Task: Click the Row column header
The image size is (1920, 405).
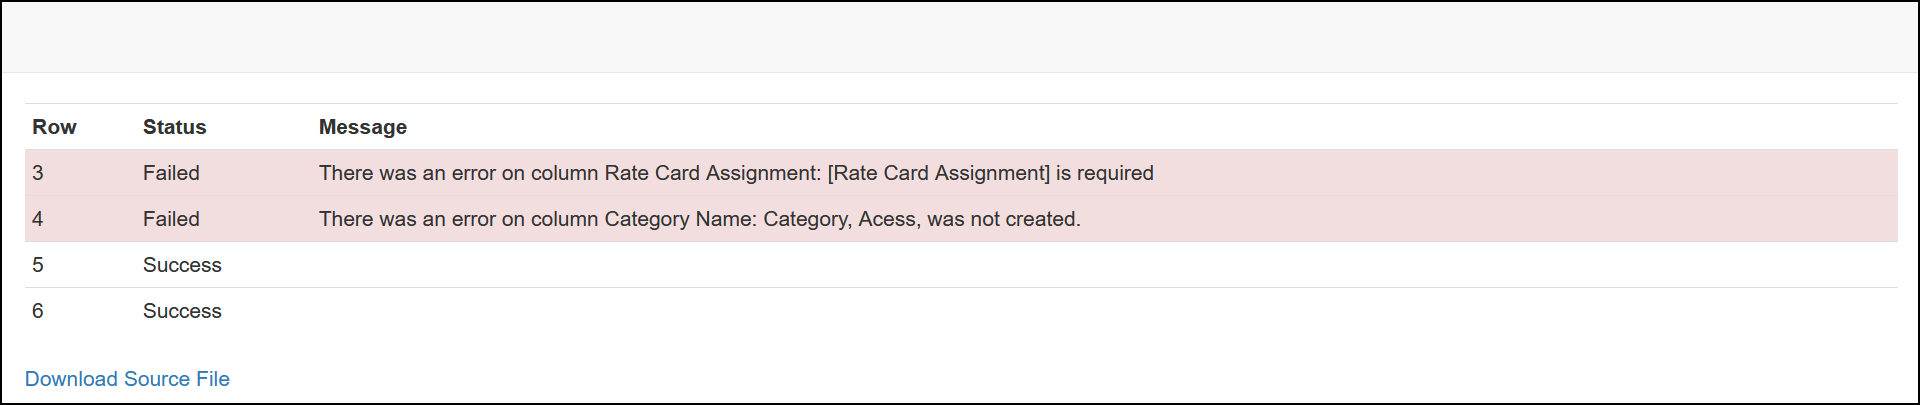Action: 54,127
